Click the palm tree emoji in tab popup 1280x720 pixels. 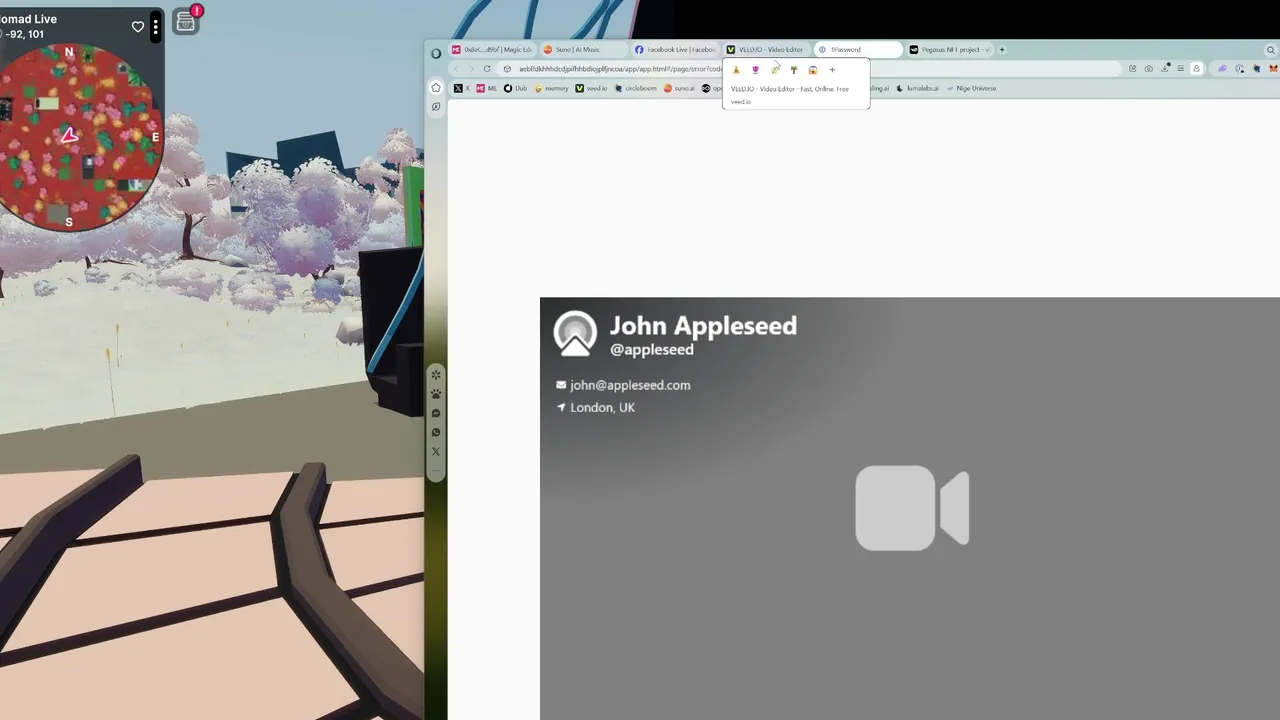click(793, 70)
